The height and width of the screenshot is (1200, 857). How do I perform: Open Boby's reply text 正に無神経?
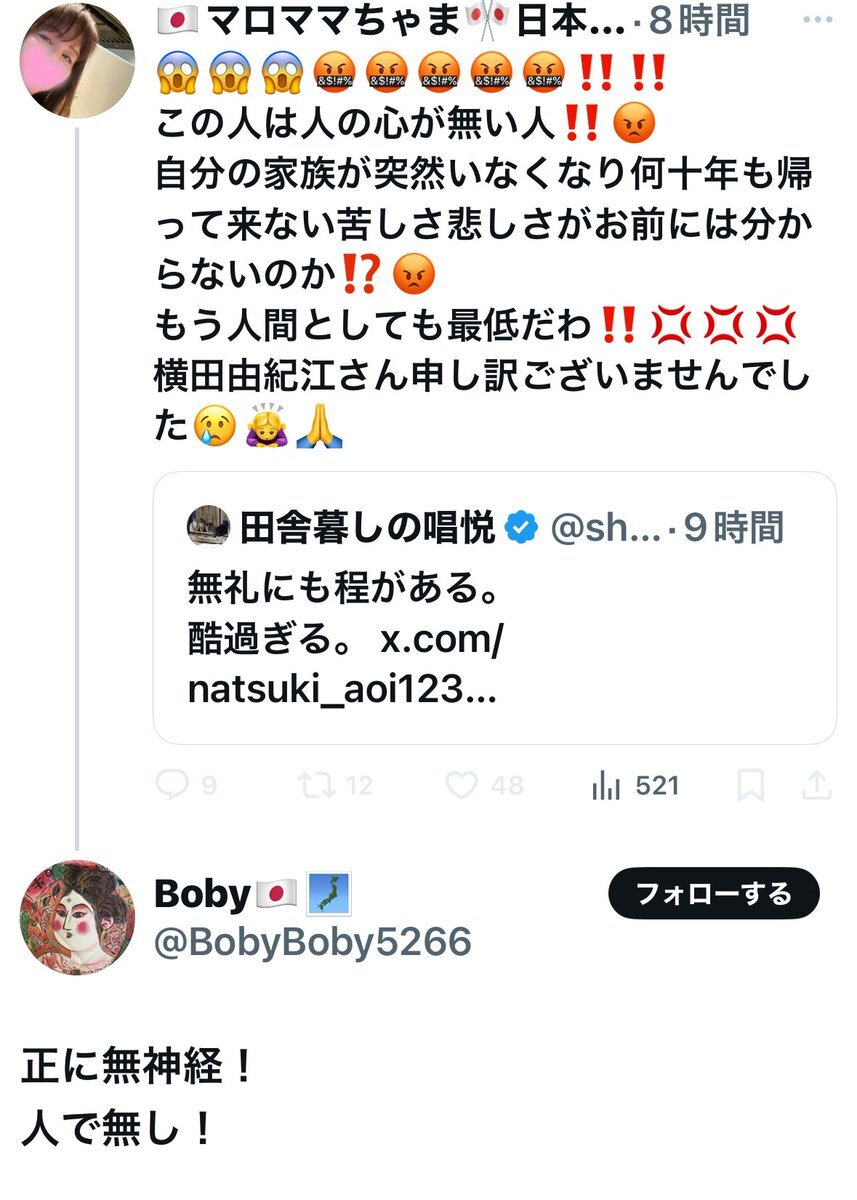[138, 1068]
